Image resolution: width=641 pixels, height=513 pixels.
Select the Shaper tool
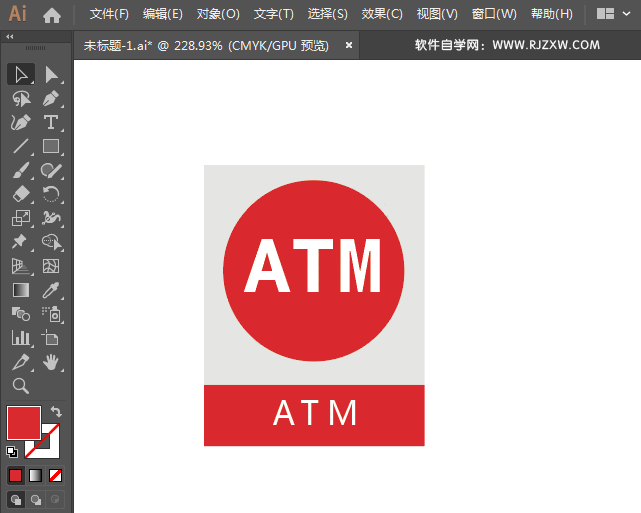pyautogui.click(x=52, y=170)
